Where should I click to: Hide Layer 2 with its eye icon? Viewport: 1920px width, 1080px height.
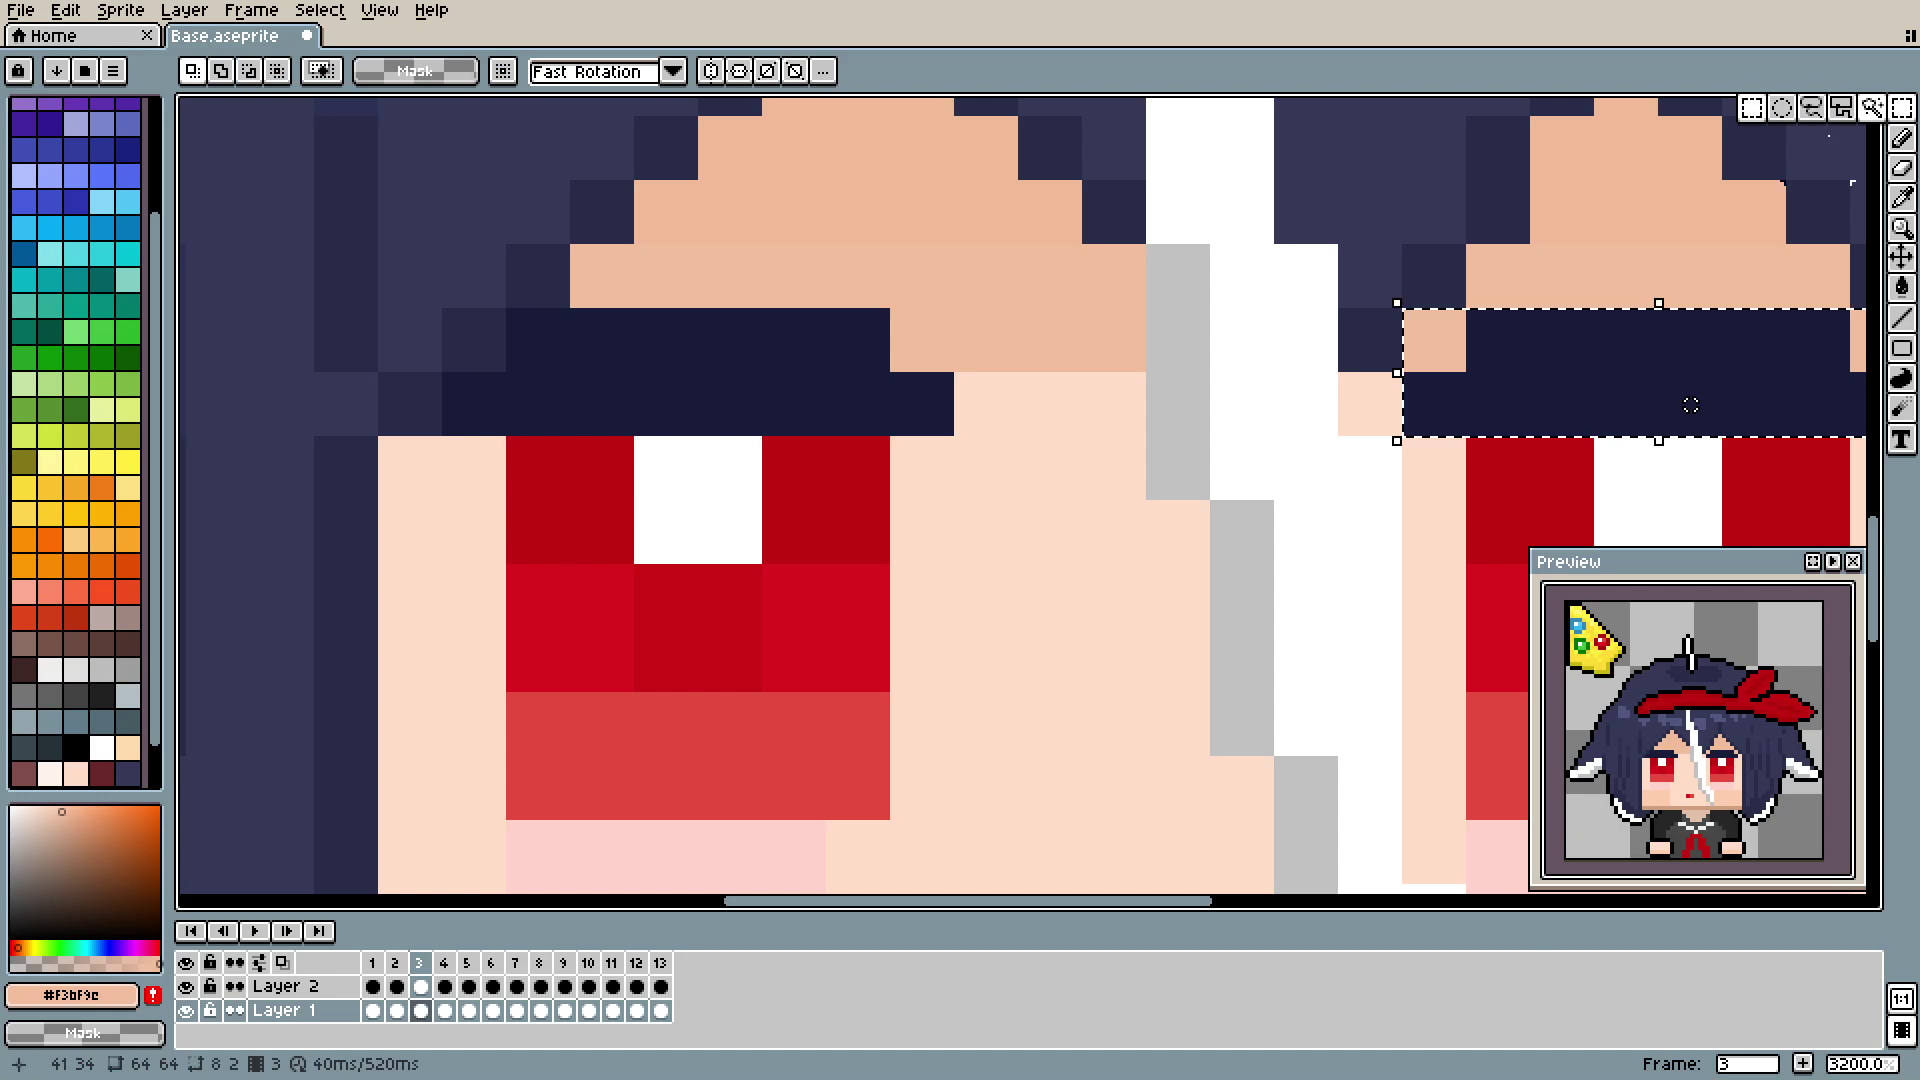click(186, 987)
